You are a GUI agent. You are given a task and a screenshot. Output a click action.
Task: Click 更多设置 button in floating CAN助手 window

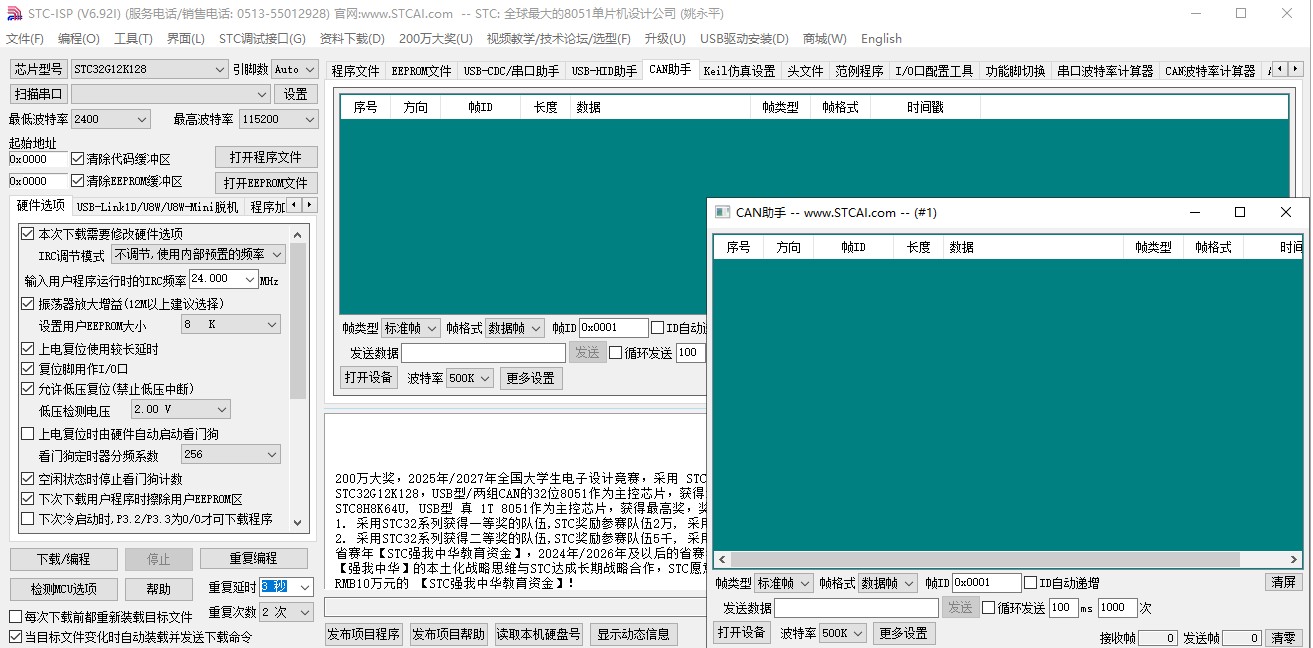coord(904,633)
